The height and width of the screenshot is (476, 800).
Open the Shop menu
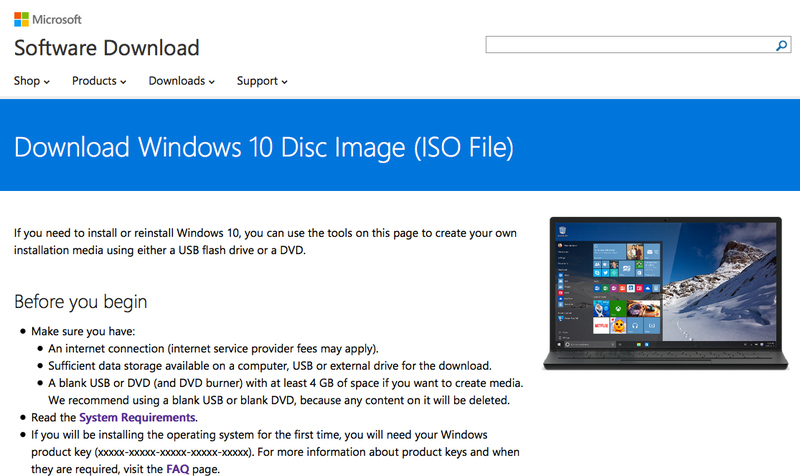[x=32, y=81]
